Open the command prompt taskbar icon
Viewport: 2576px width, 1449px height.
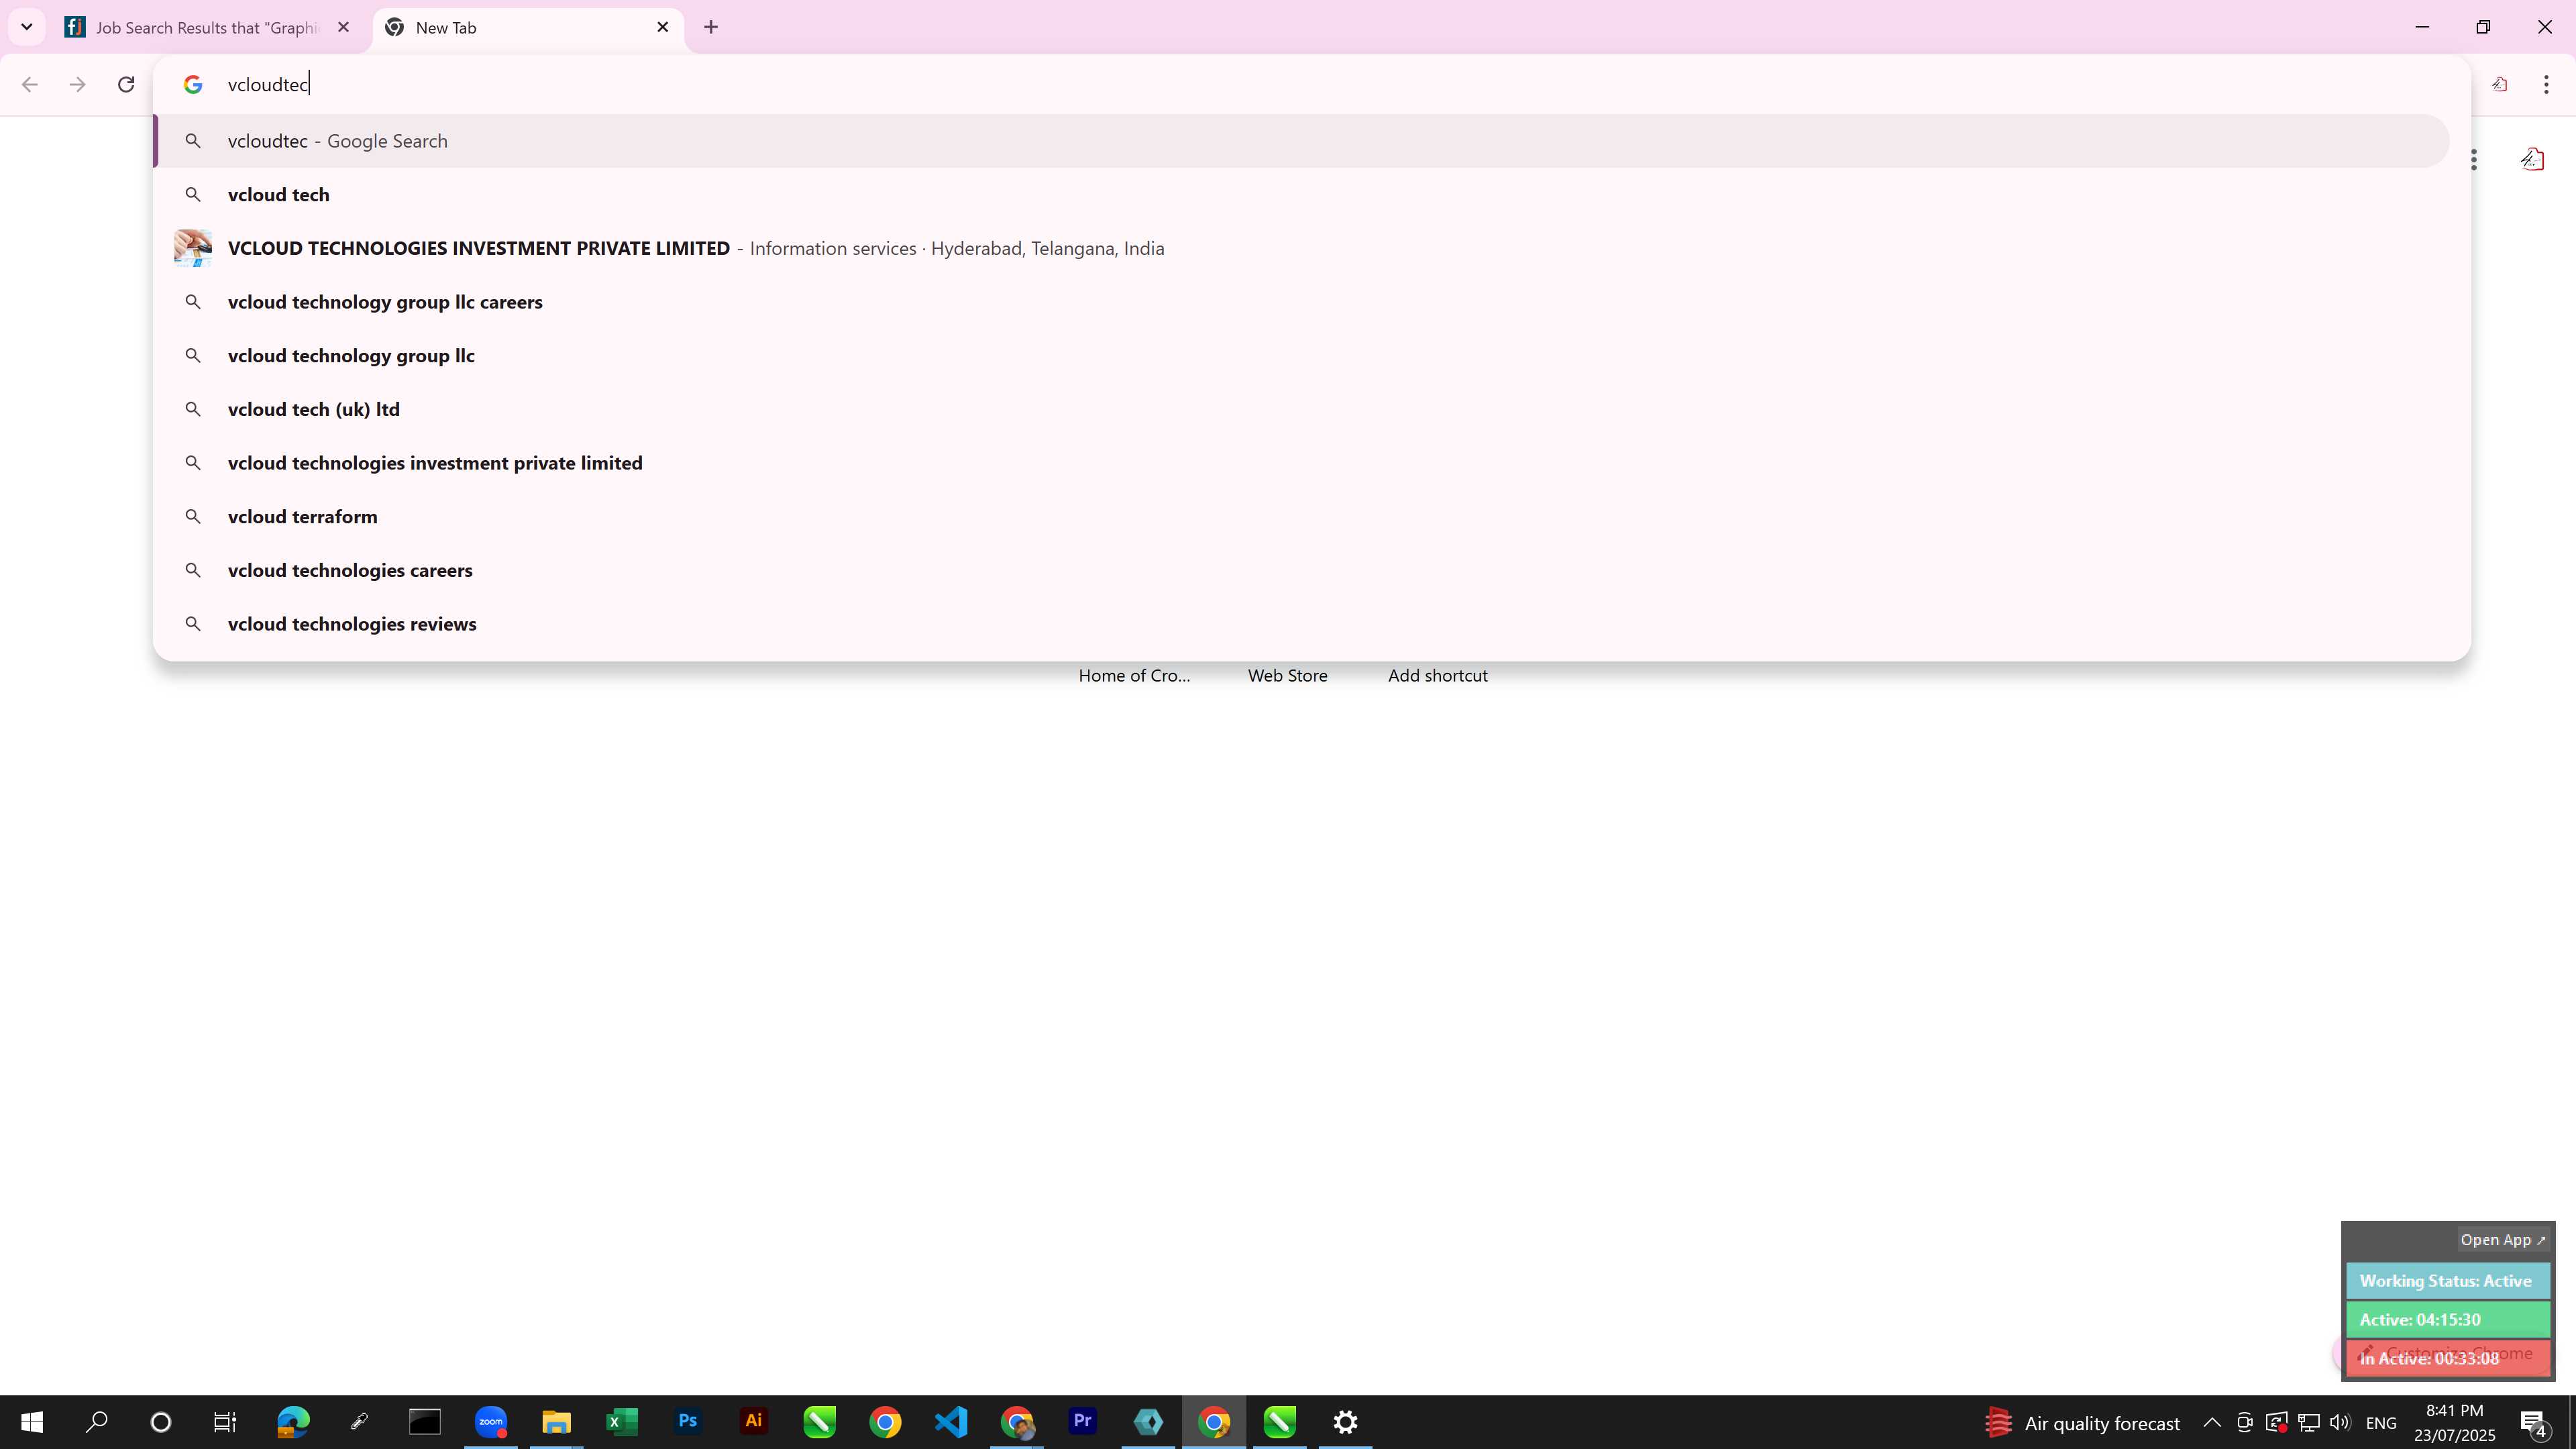(x=425, y=1422)
